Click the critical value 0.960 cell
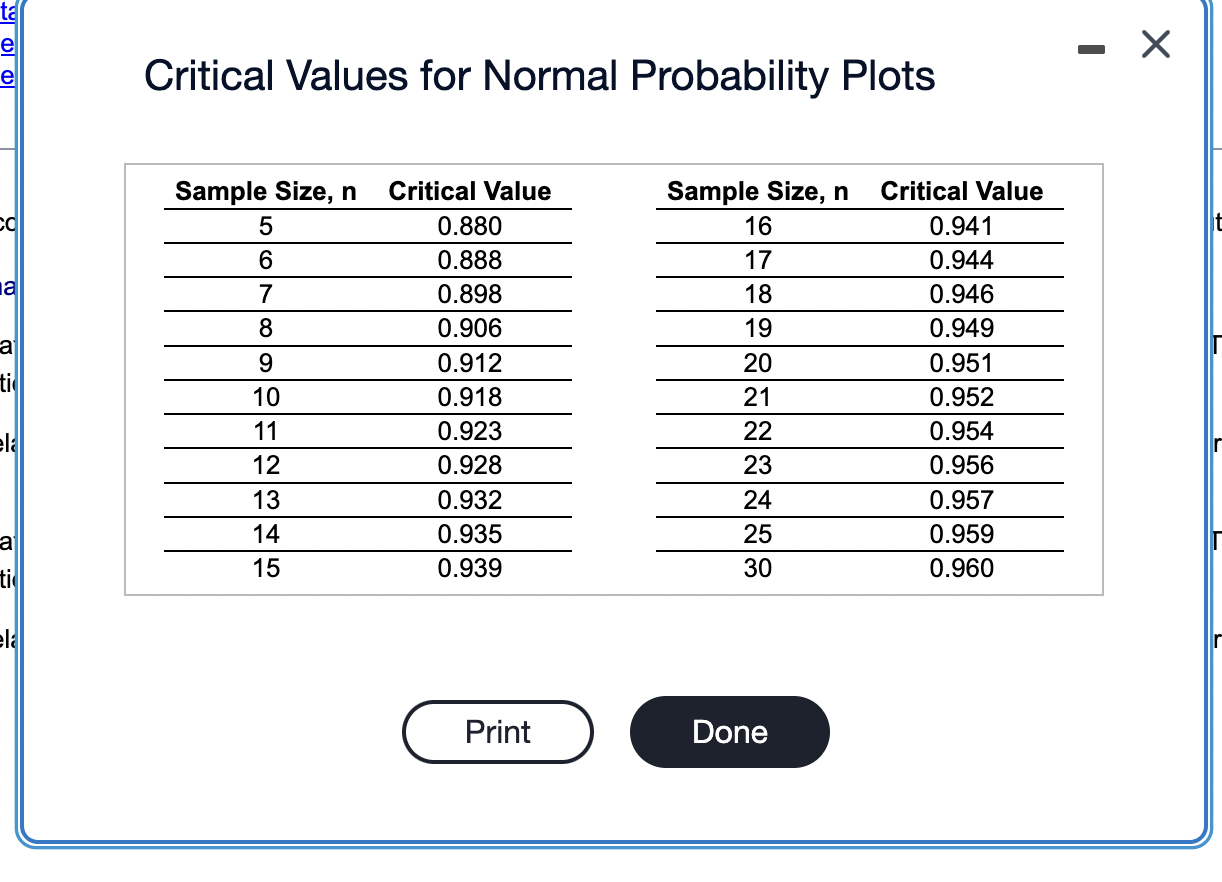 pos(961,568)
